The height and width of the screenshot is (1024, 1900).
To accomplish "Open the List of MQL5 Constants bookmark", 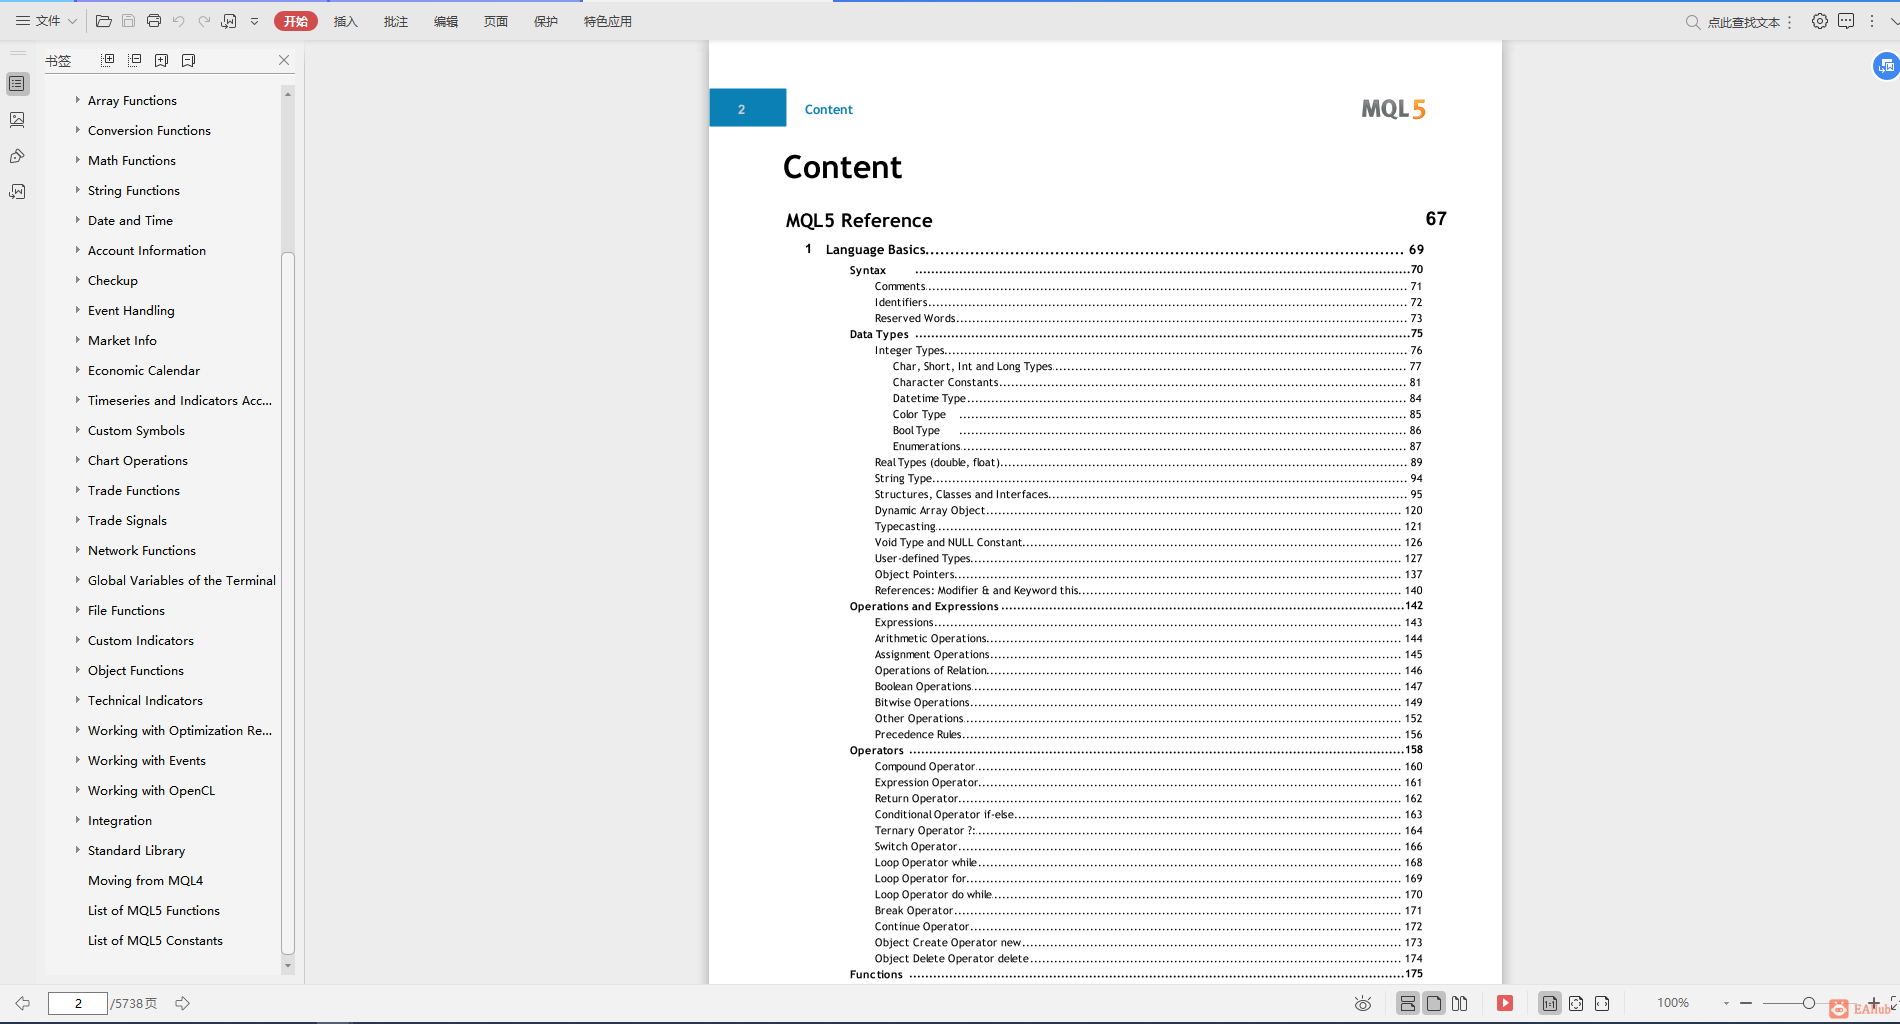I will [x=155, y=941].
